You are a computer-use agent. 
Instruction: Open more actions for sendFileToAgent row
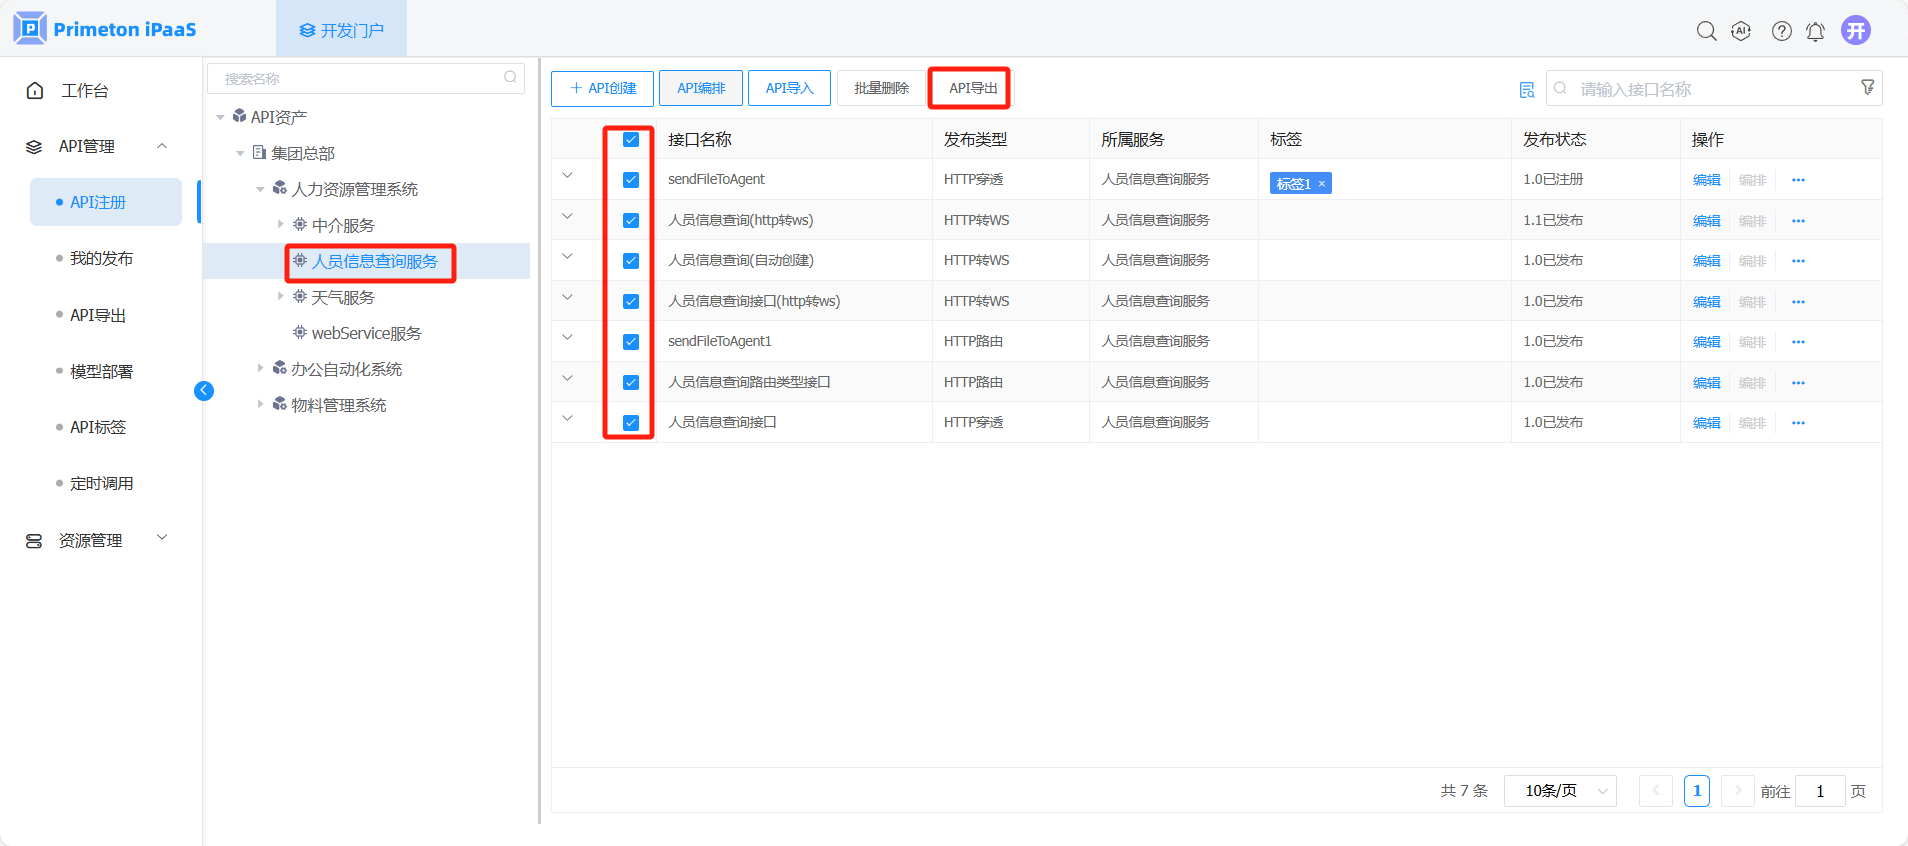pos(1798,180)
